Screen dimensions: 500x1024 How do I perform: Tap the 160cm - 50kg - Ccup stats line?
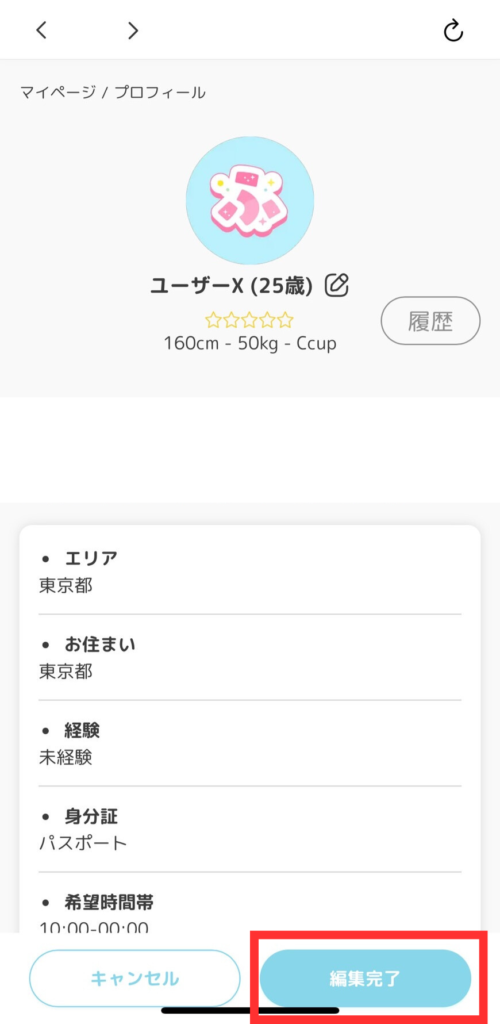(250, 344)
